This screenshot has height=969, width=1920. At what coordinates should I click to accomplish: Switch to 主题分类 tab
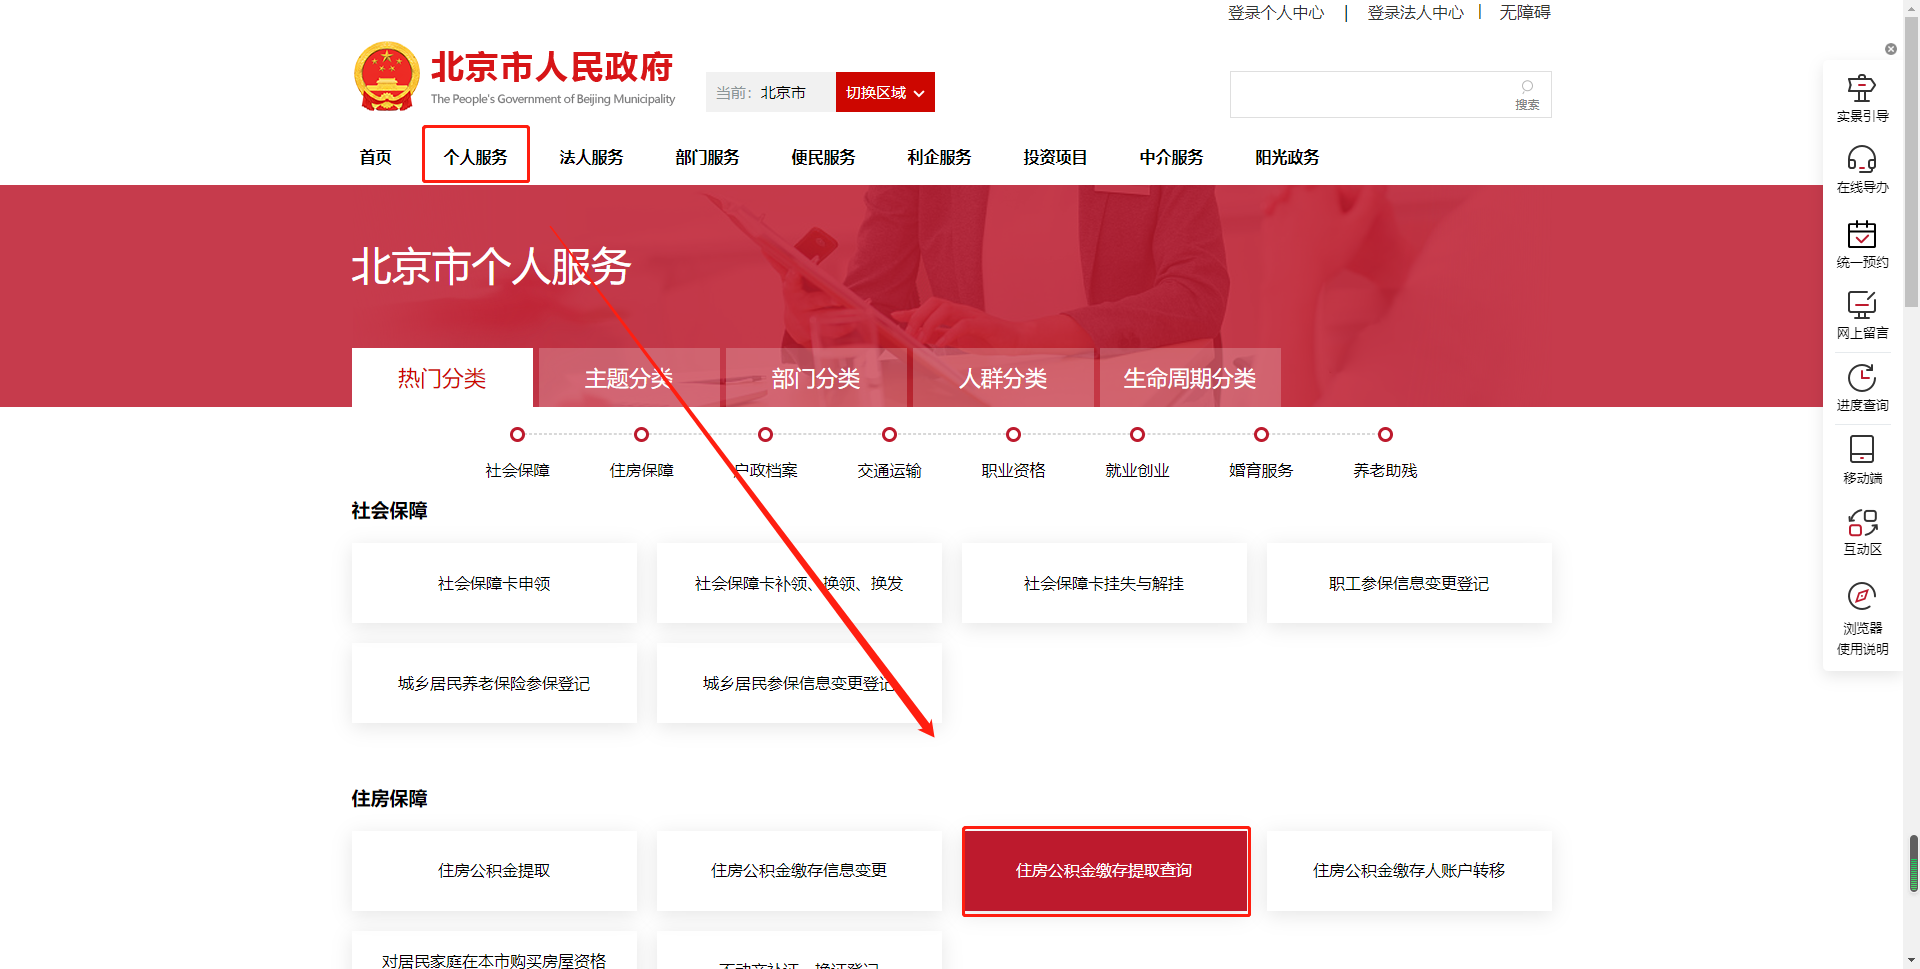629,378
